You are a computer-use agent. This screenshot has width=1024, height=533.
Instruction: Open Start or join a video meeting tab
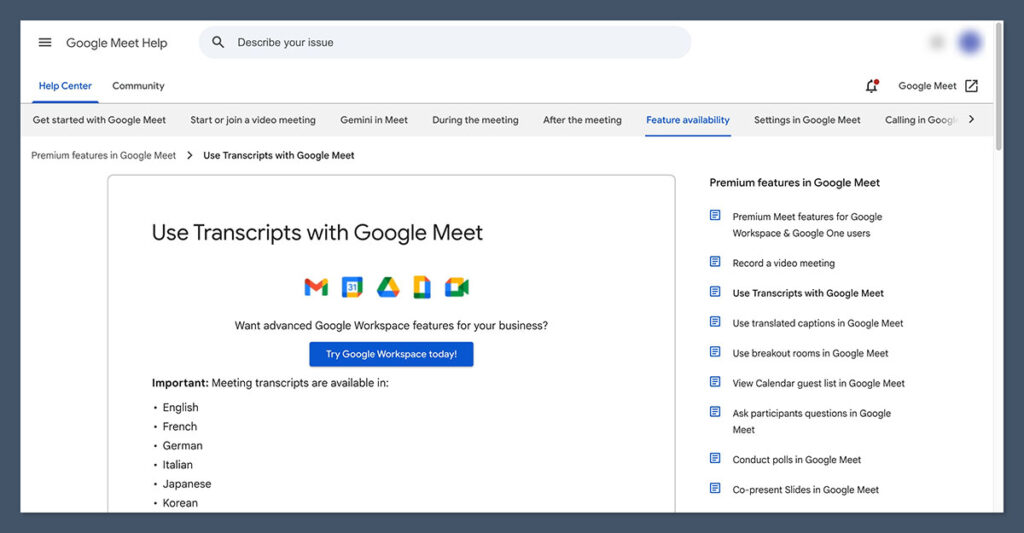point(253,120)
